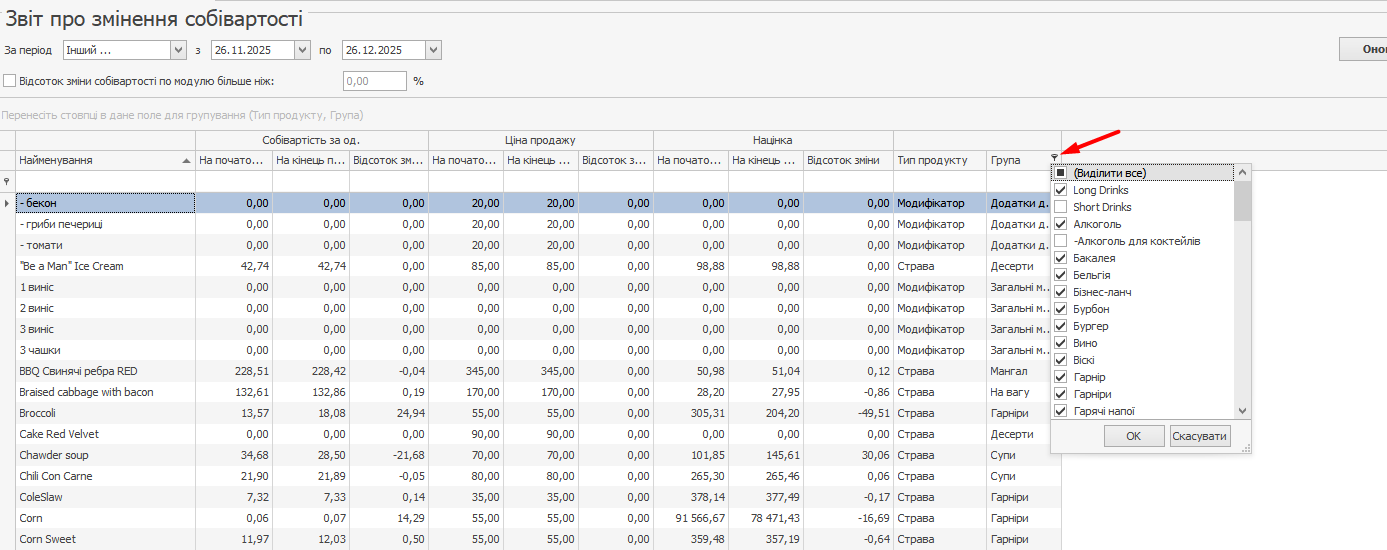Open the За період dropdown
1387x550 pixels.
tap(179, 50)
